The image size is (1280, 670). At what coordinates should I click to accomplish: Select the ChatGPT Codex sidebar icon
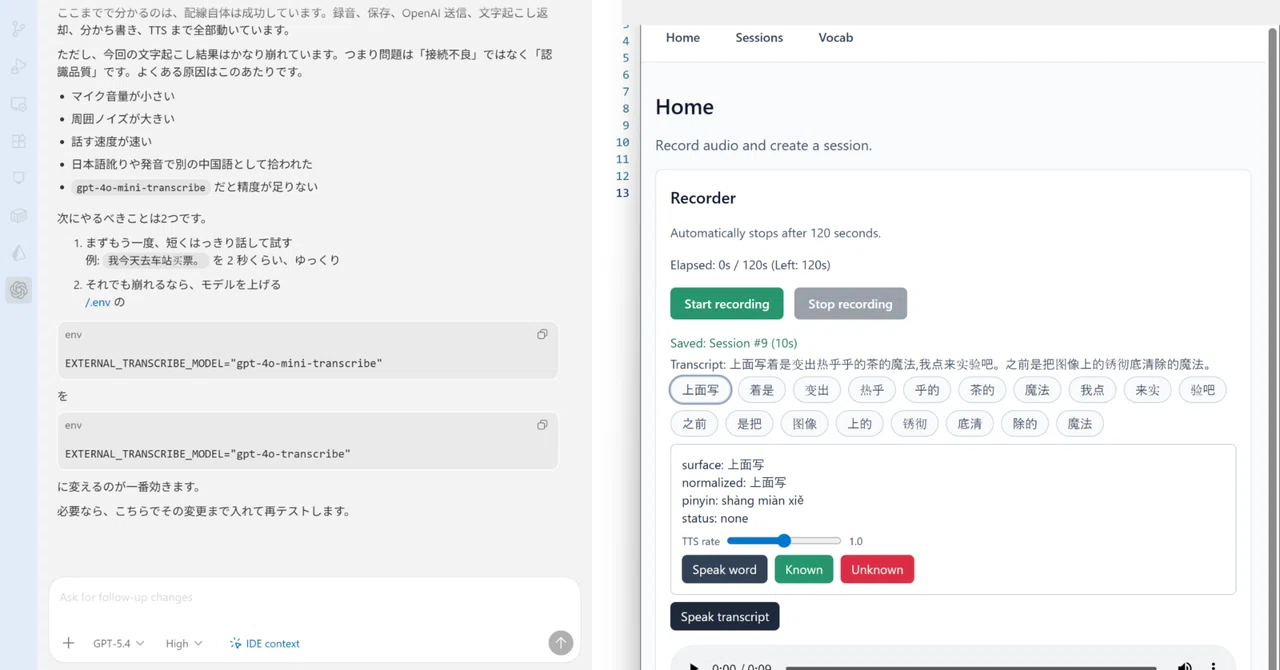pyautogui.click(x=19, y=290)
